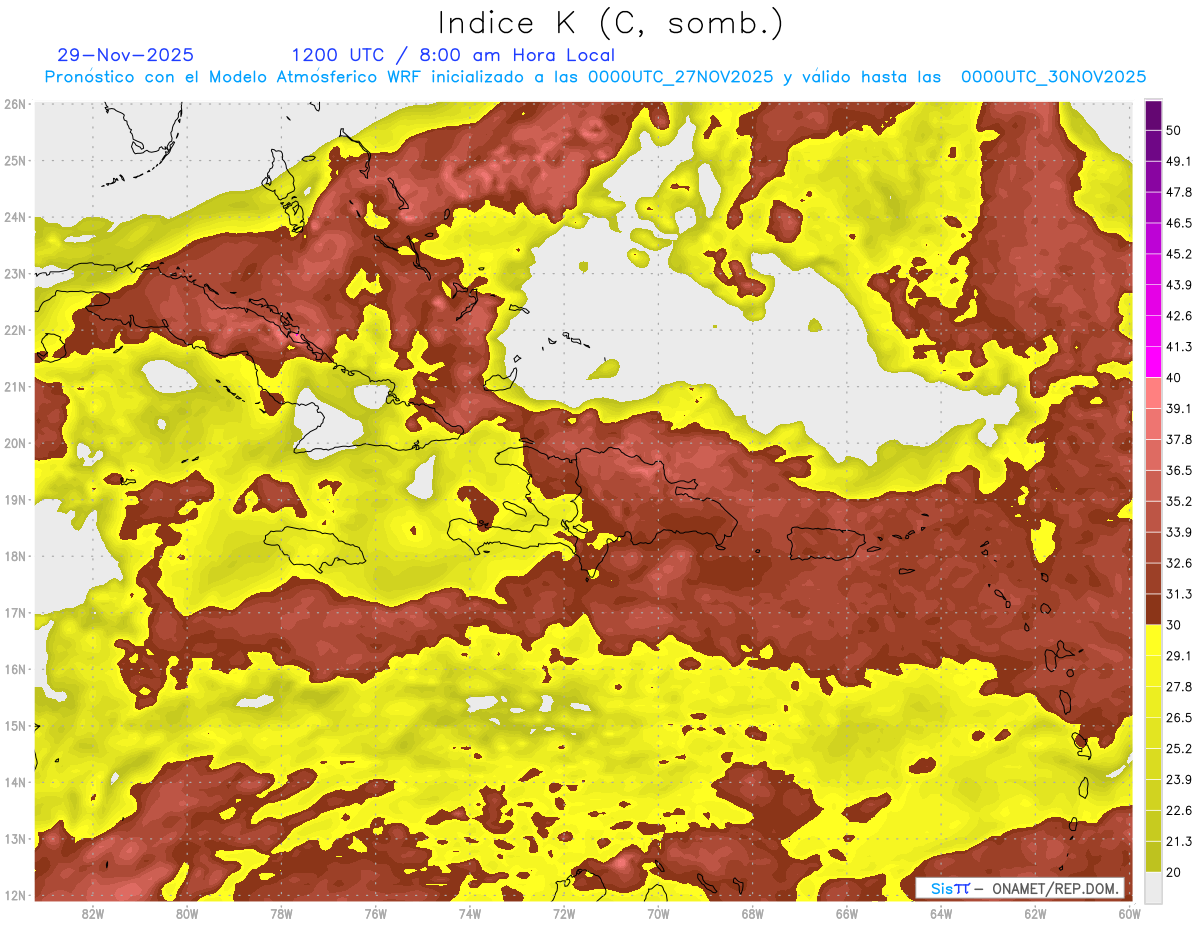This screenshot has width=1200, height=927.
Task: Click latitude label '12N'
Action: click(x=15, y=895)
